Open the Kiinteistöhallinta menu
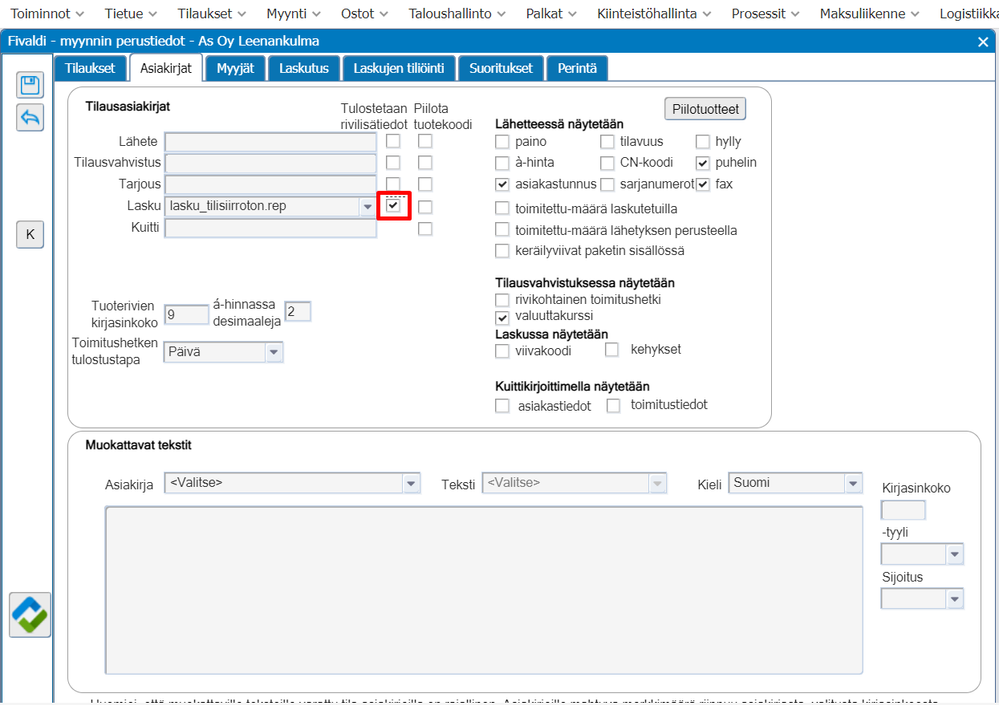Image resolution: width=999 pixels, height=705 pixels. pyautogui.click(x=654, y=13)
